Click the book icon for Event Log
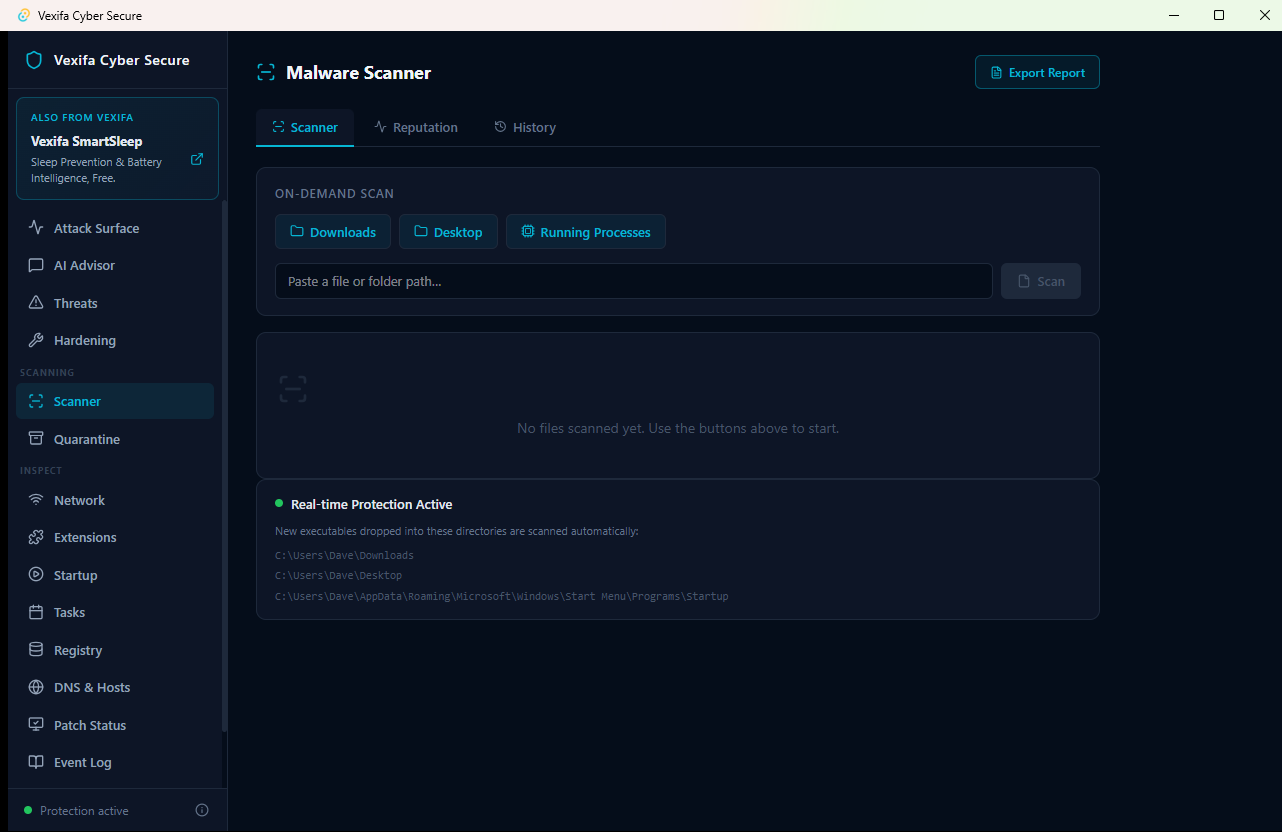Screen dimensions: 1282x832 pos(36,762)
